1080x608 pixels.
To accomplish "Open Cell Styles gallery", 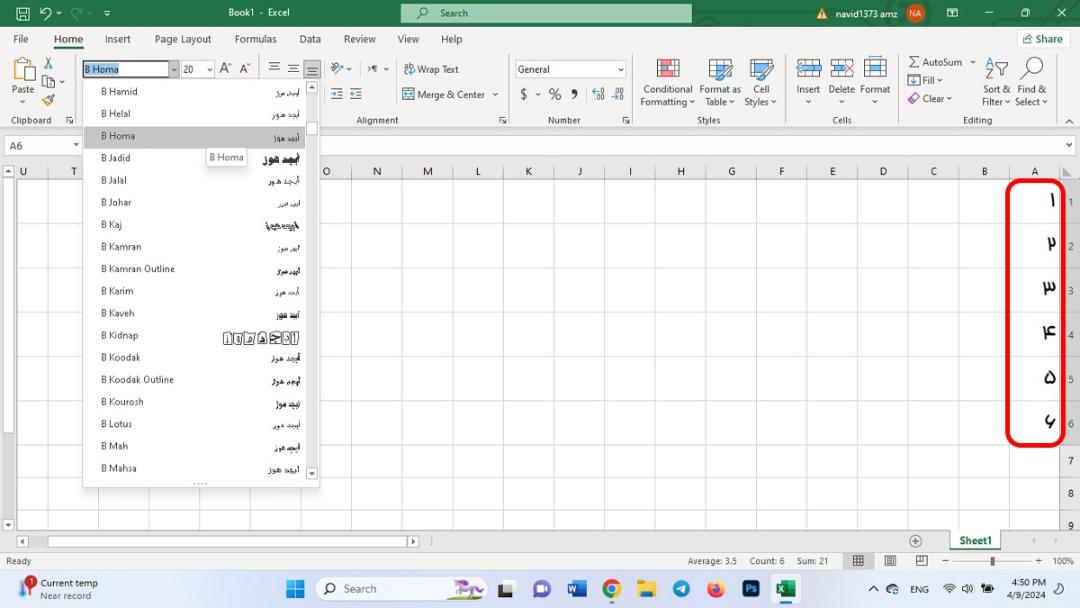I will pos(760,83).
